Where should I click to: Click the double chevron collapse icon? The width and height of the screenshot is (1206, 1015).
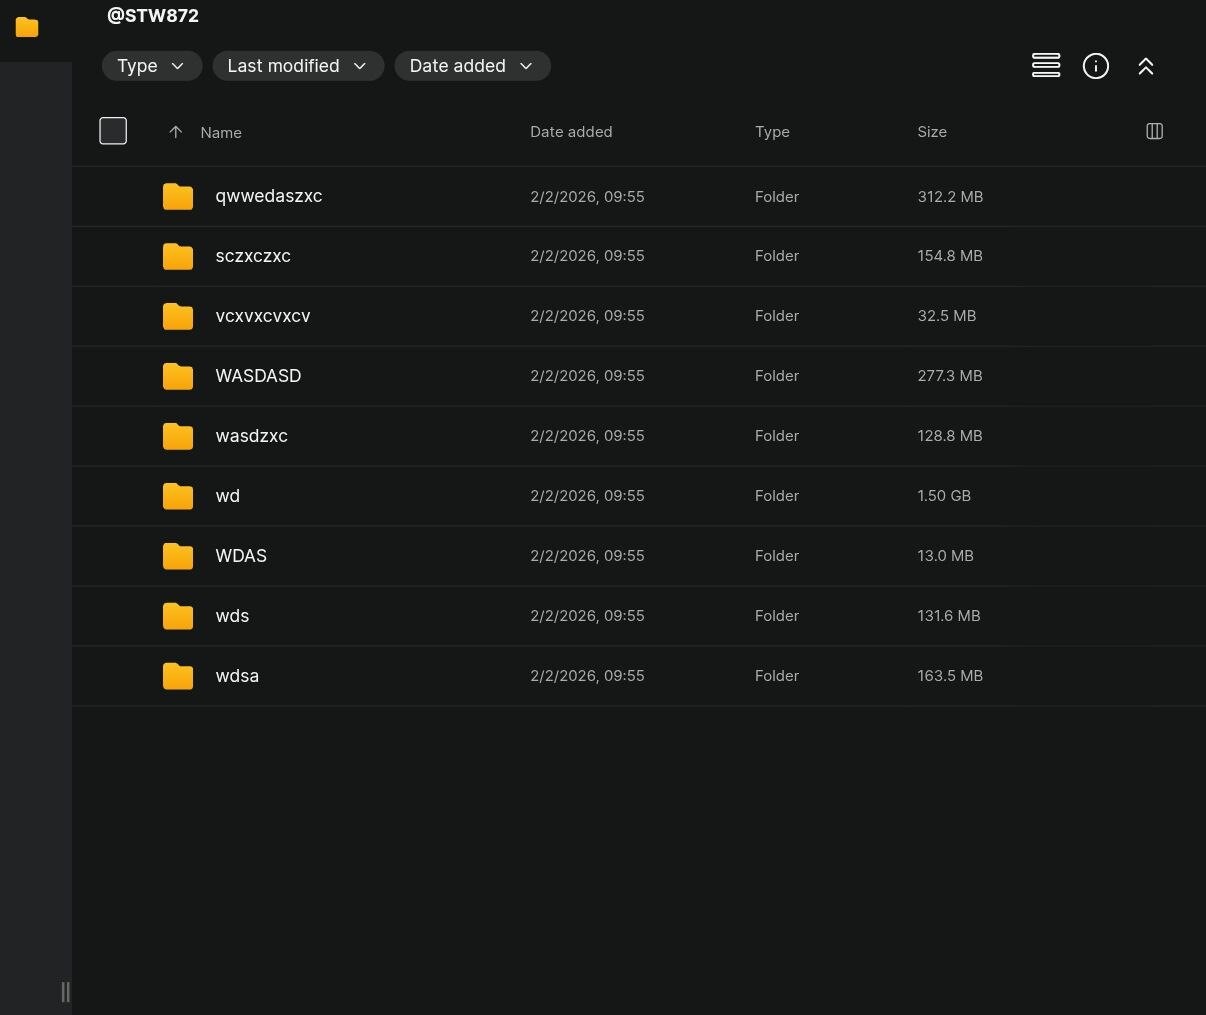pos(1146,66)
